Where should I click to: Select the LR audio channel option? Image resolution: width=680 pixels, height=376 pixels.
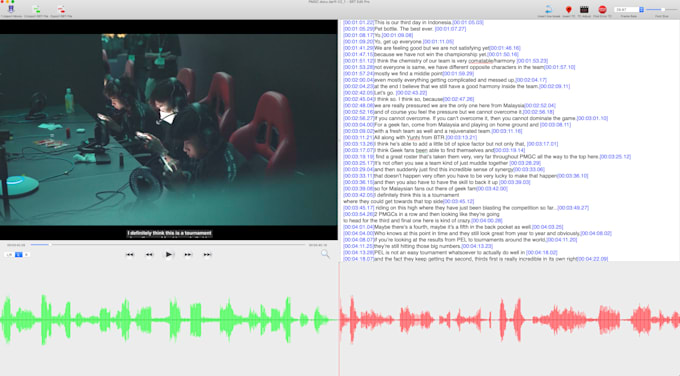pos(10,255)
